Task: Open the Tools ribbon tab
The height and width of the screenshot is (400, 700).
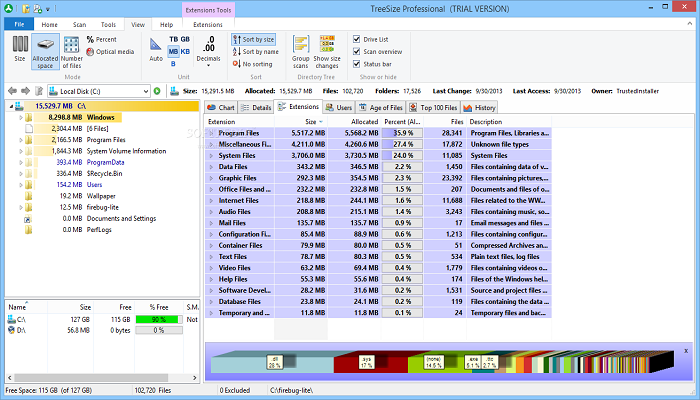Action: tap(108, 25)
